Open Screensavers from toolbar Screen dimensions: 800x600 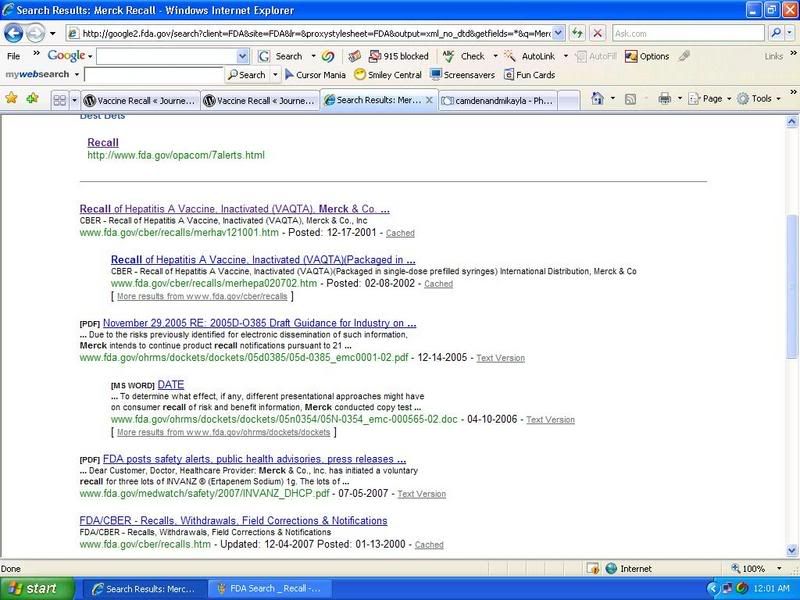point(463,74)
